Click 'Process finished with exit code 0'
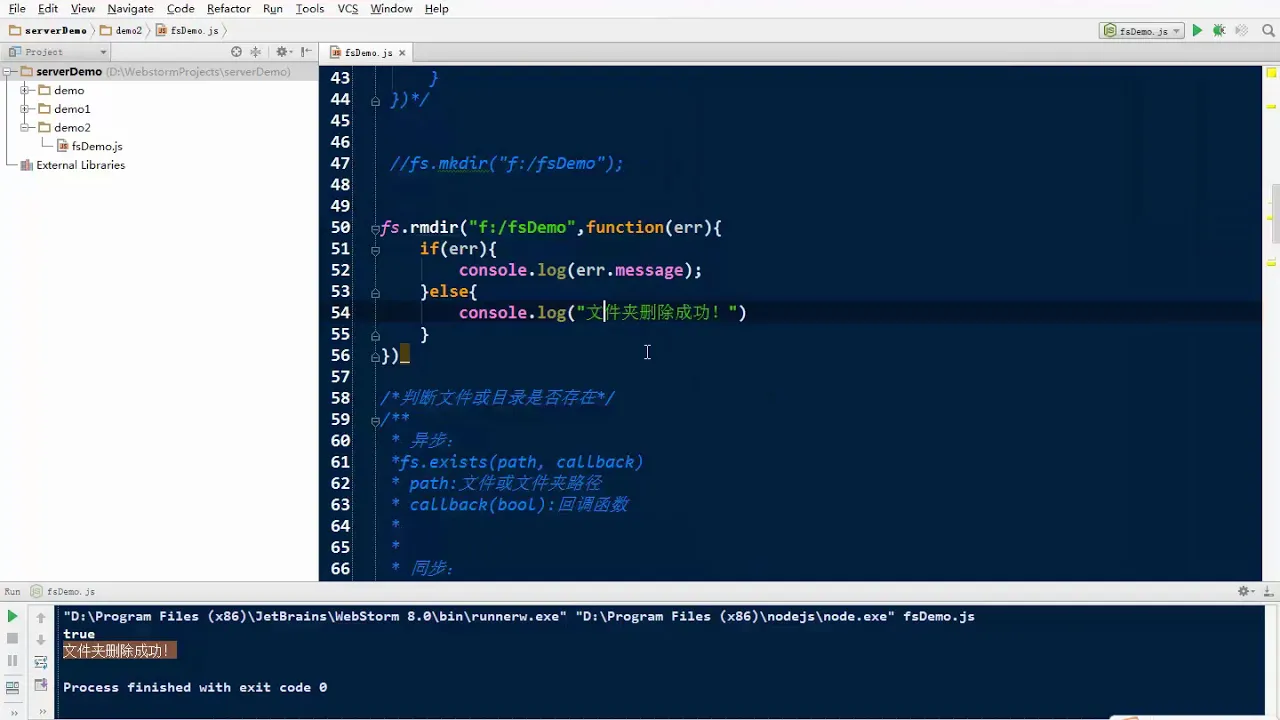The height and width of the screenshot is (720, 1280). [x=195, y=687]
